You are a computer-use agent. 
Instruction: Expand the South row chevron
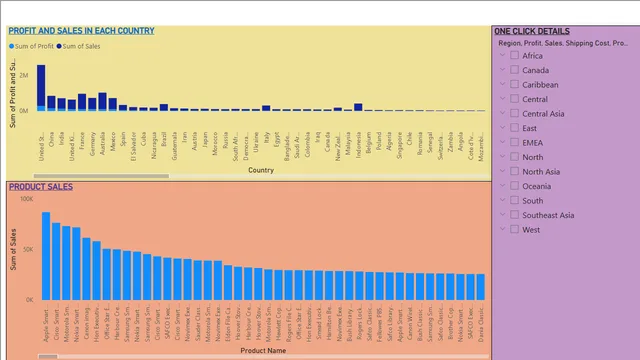(502, 200)
